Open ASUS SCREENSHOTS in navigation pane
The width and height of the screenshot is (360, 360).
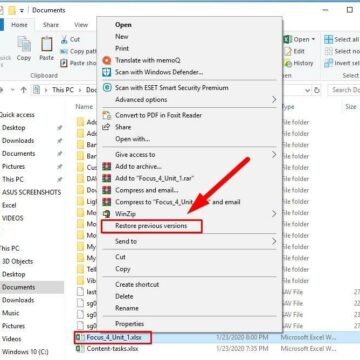pyautogui.click(x=32, y=192)
